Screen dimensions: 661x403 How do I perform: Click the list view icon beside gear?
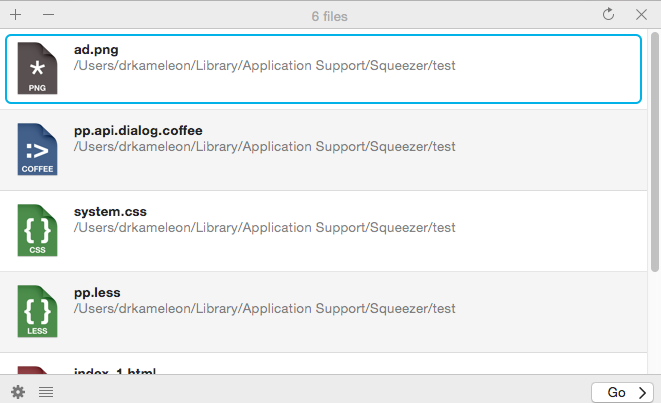click(46, 392)
